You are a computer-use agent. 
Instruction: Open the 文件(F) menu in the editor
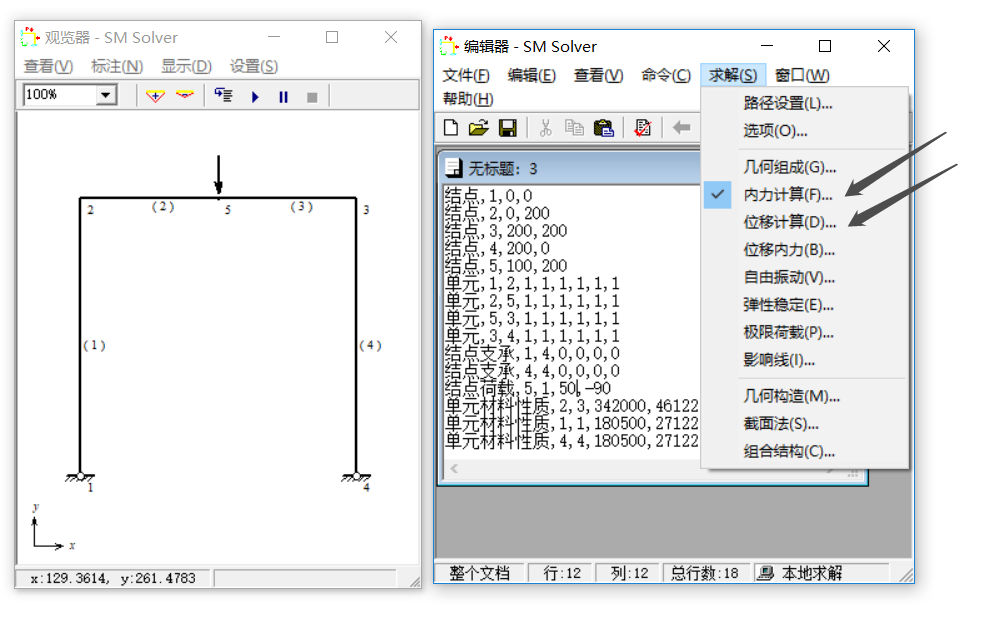point(466,76)
